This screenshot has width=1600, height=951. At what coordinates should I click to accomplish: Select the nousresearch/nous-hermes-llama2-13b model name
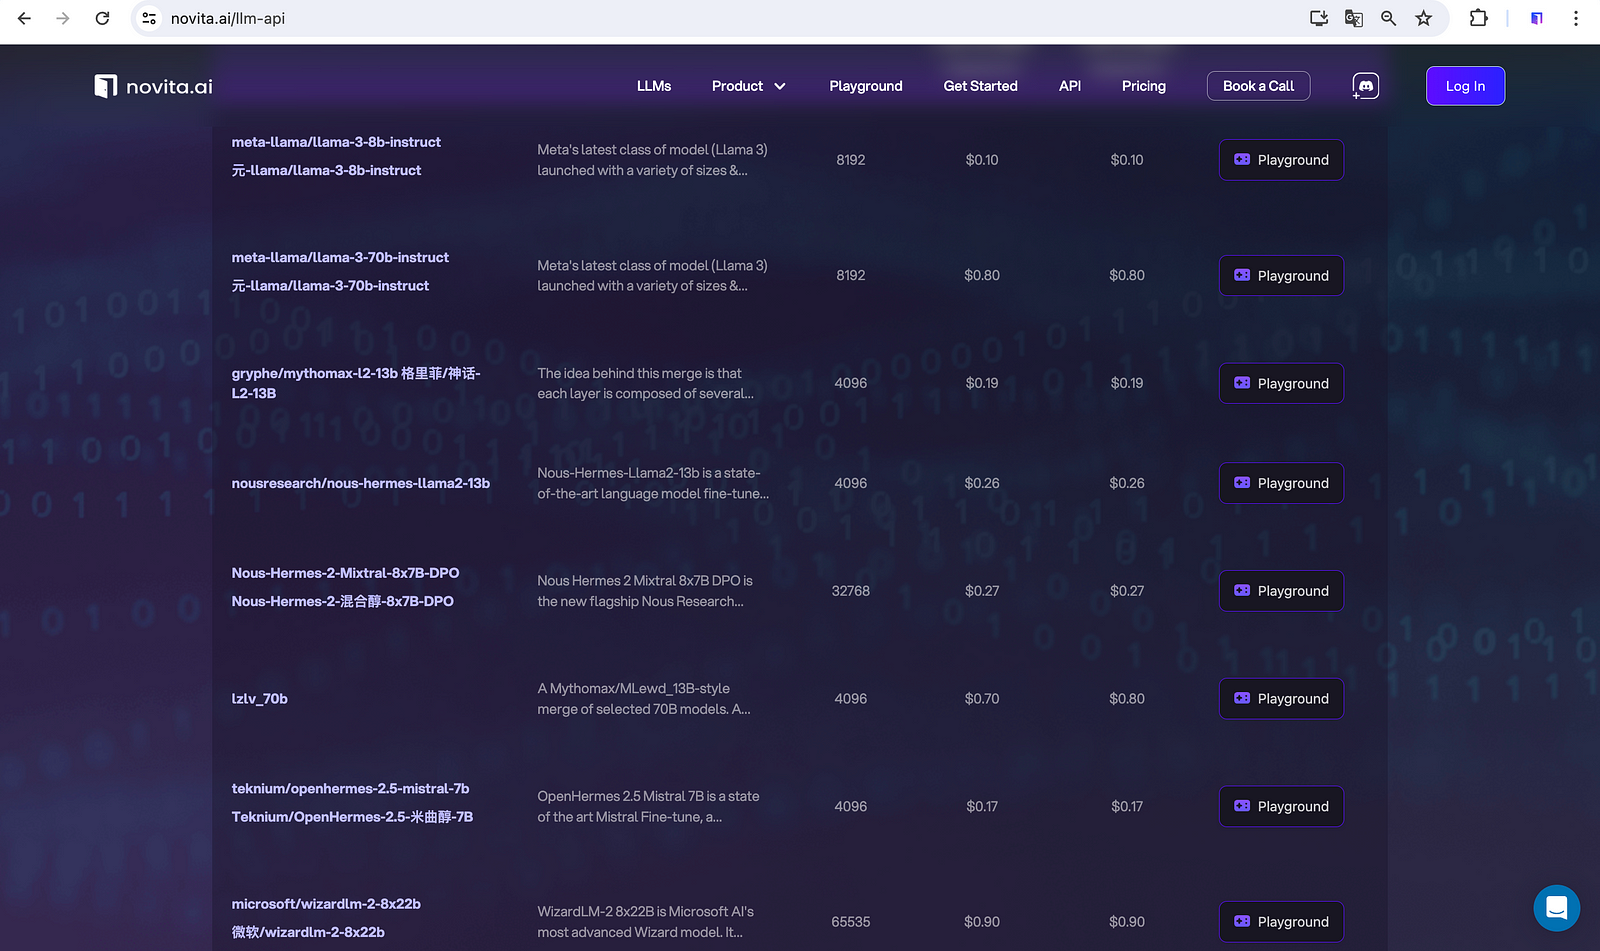(361, 483)
